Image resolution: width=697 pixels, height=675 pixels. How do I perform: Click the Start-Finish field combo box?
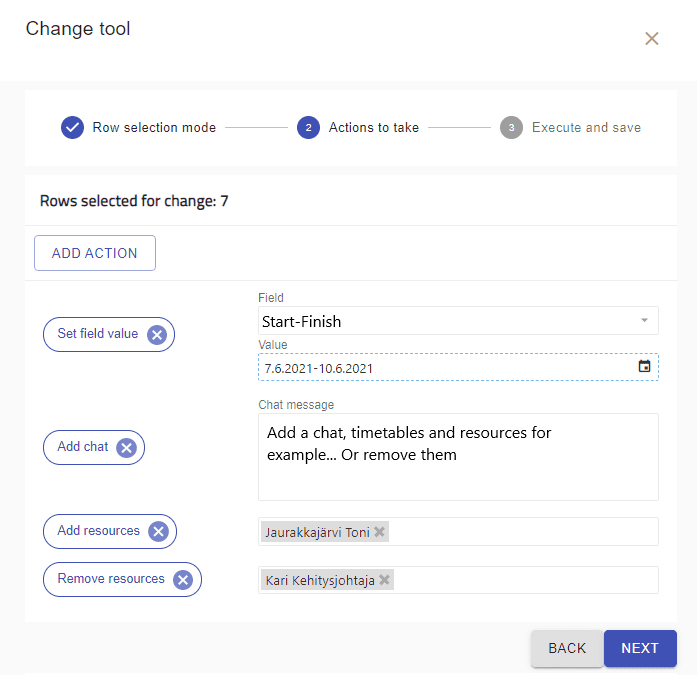(x=458, y=320)
